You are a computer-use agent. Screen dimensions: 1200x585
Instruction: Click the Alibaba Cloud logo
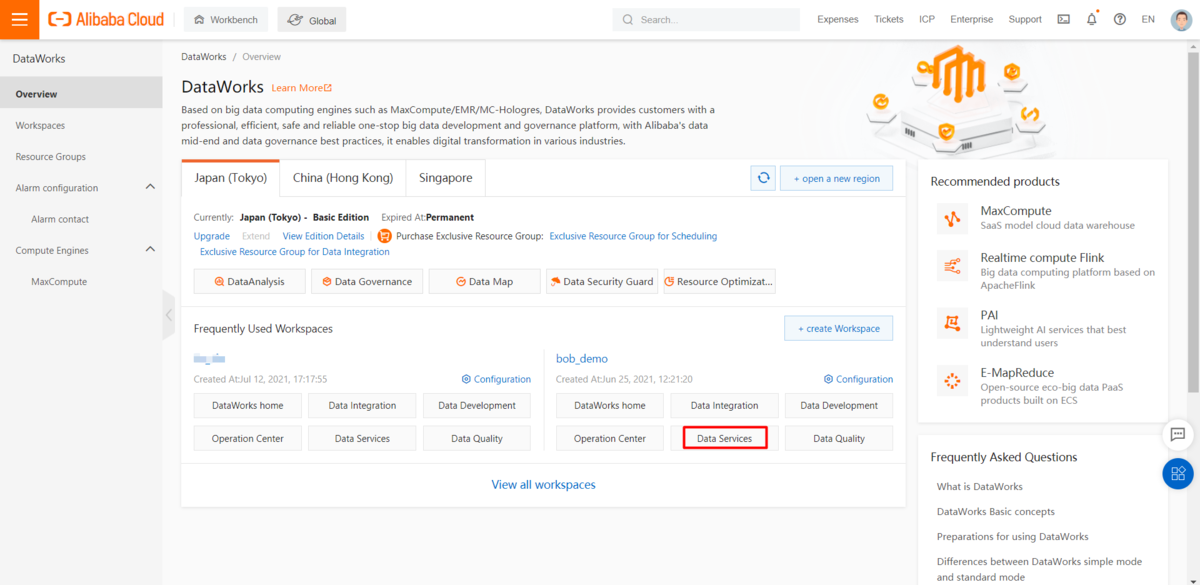click(106, 19)
